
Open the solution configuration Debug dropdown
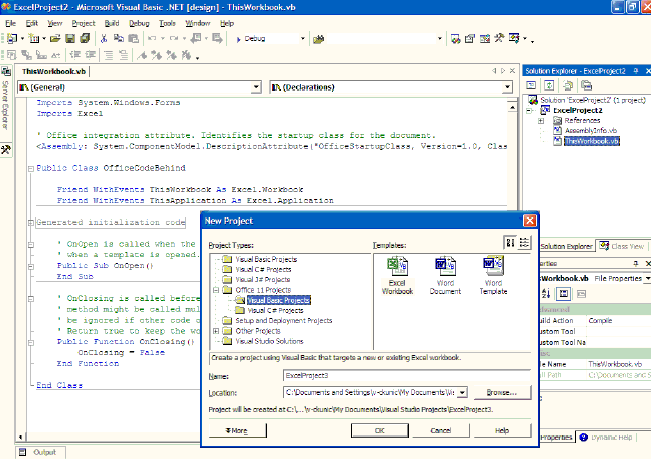pyautogui.click(x=303, y=39)
